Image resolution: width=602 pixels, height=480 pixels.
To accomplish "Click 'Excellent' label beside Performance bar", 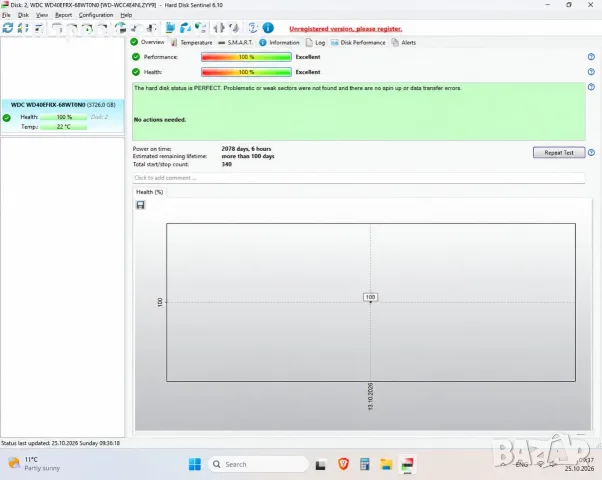I will [308, 57].
